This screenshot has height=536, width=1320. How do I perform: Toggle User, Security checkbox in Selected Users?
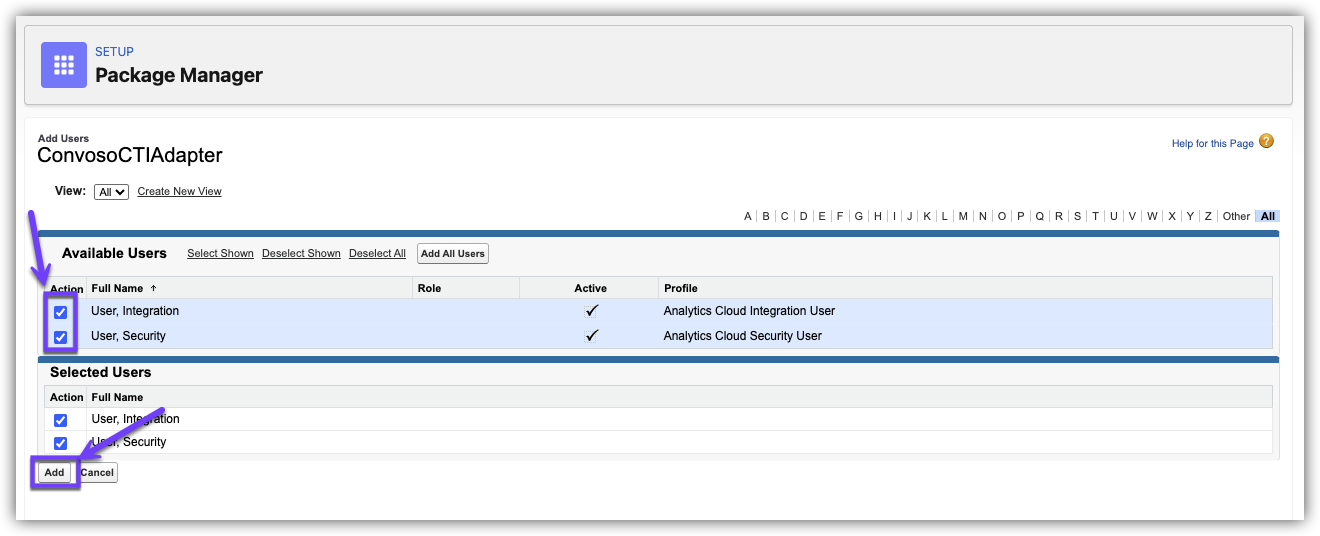[61, 443]
